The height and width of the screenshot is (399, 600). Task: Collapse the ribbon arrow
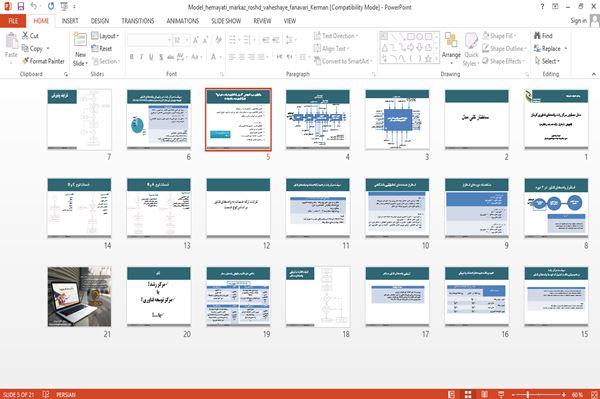click(593, 74)
